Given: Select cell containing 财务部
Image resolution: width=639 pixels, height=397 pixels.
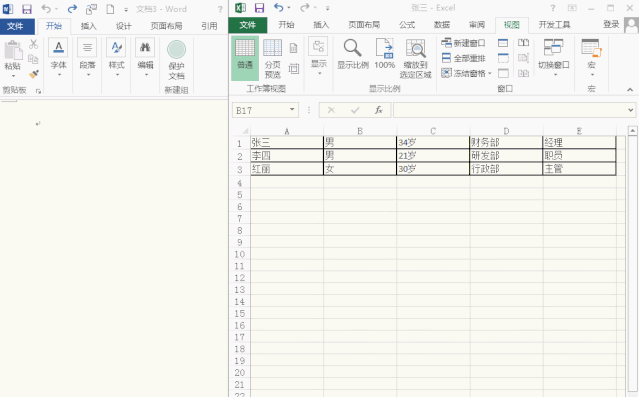Looking at the screenshot, I should coord(506,142).
